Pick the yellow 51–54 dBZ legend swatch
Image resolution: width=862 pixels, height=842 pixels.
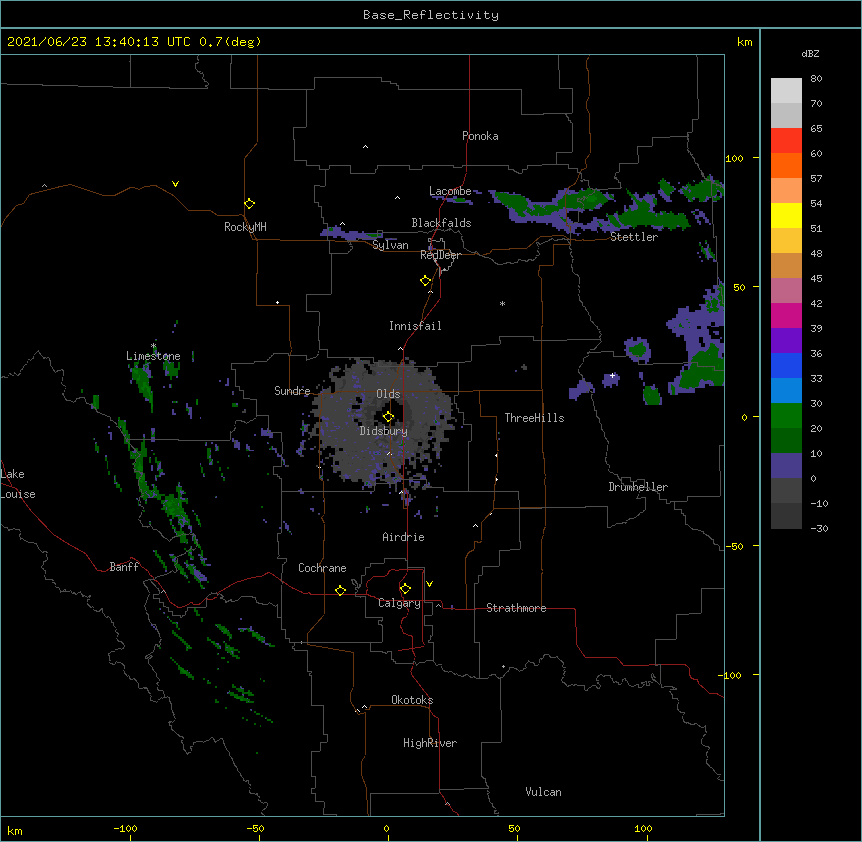[786, 215]
